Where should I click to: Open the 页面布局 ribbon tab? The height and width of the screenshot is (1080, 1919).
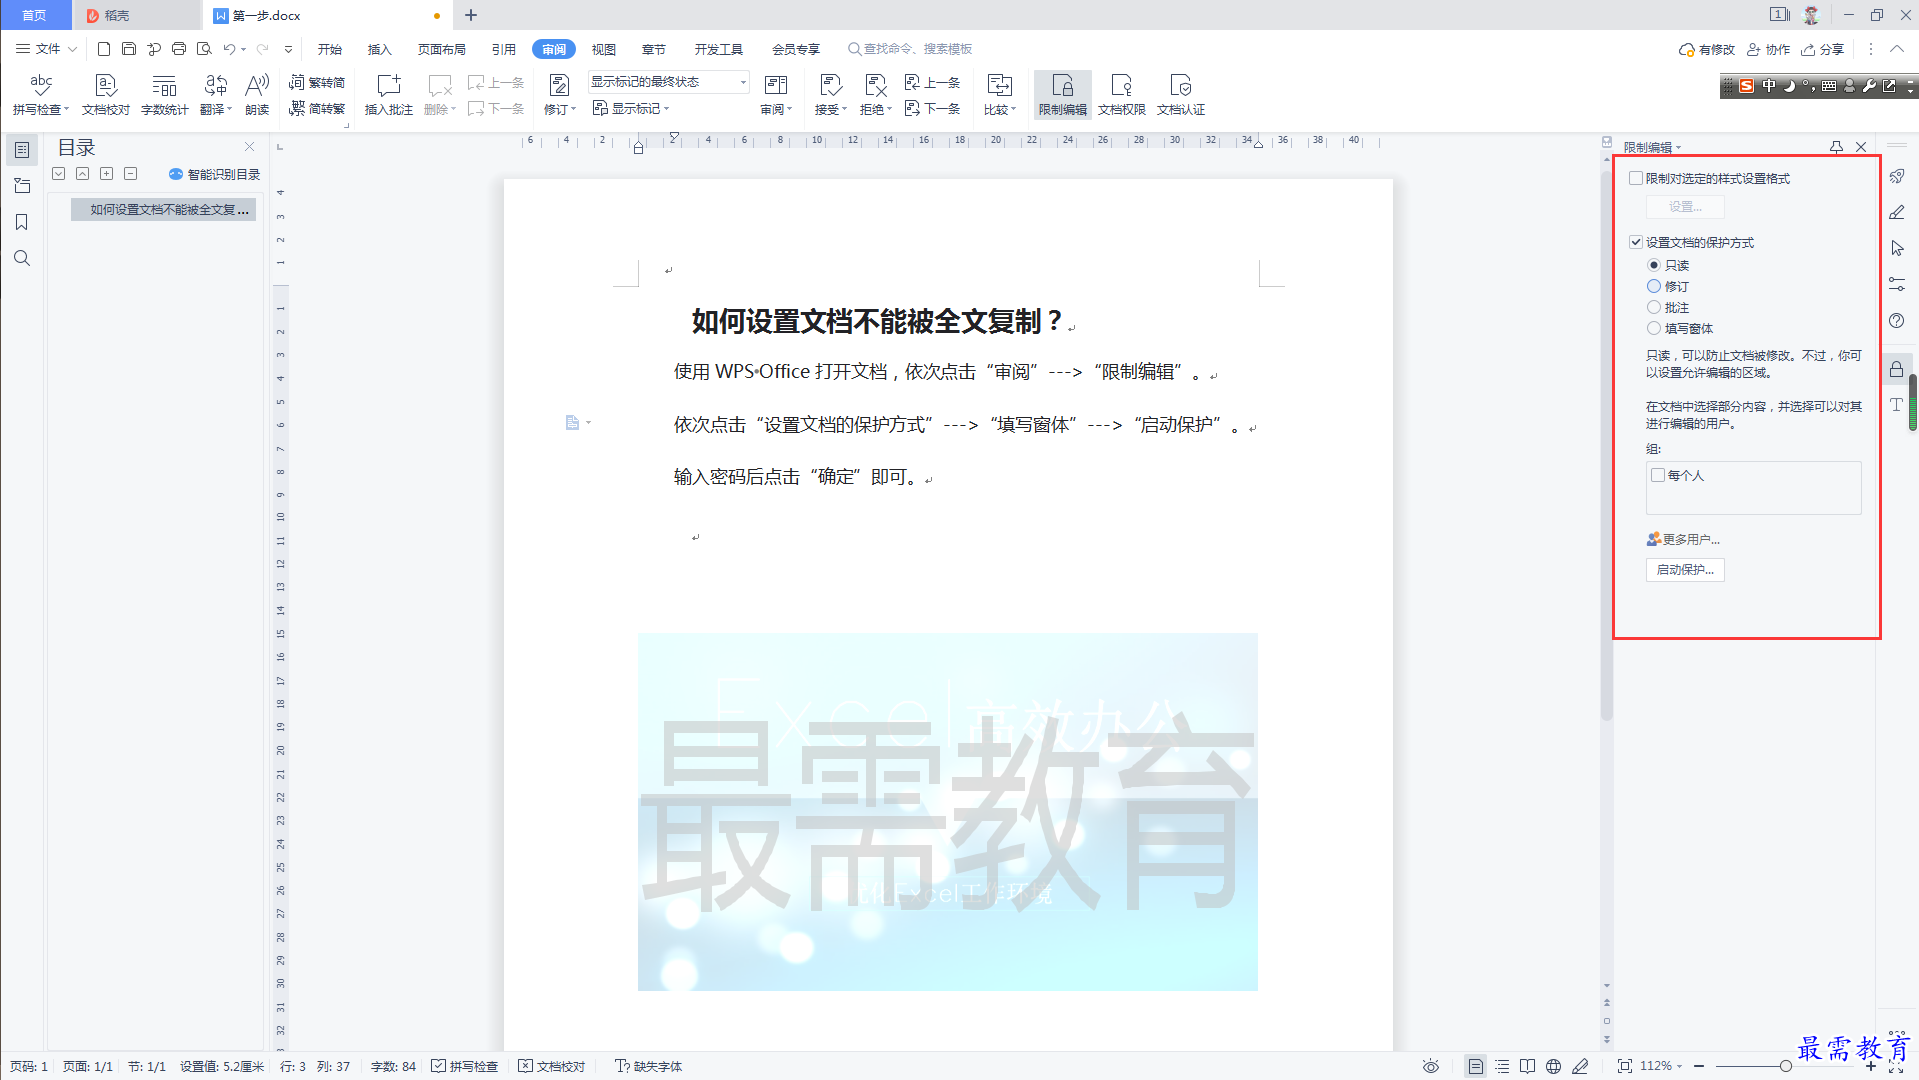[442, 49]
